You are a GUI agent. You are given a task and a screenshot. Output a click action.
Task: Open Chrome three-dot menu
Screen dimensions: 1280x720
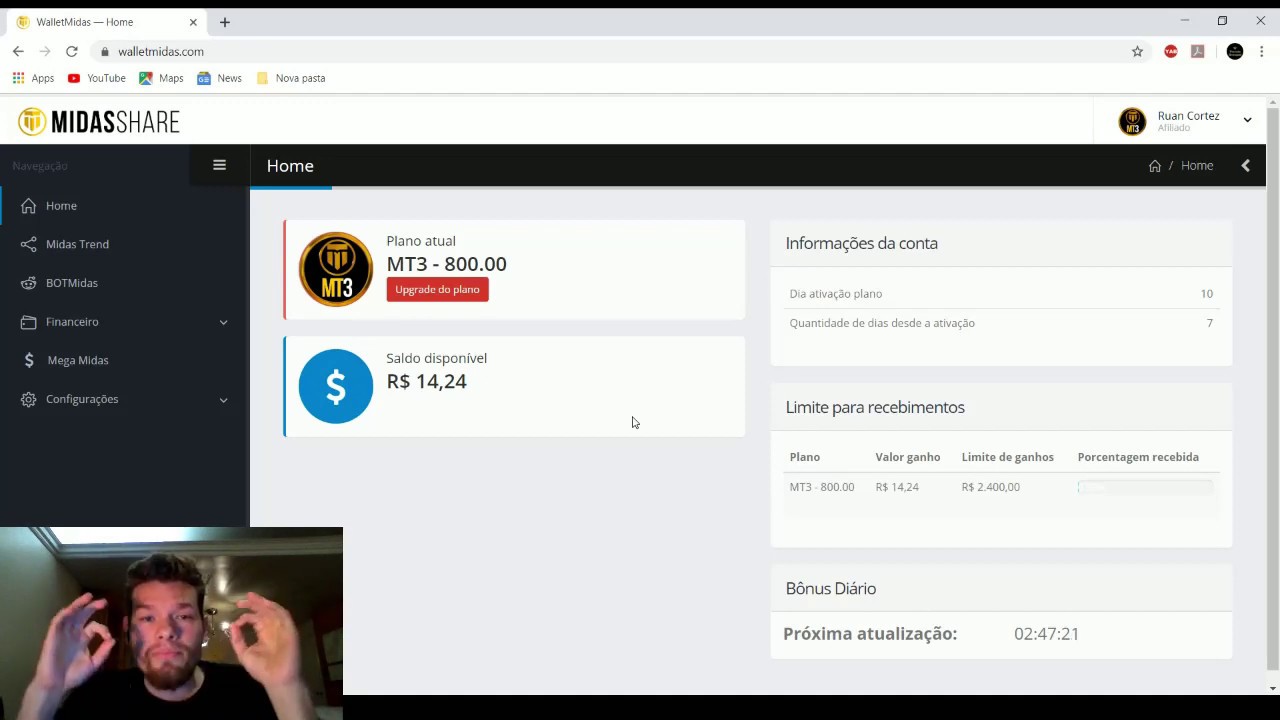(x=1262, y=51)
